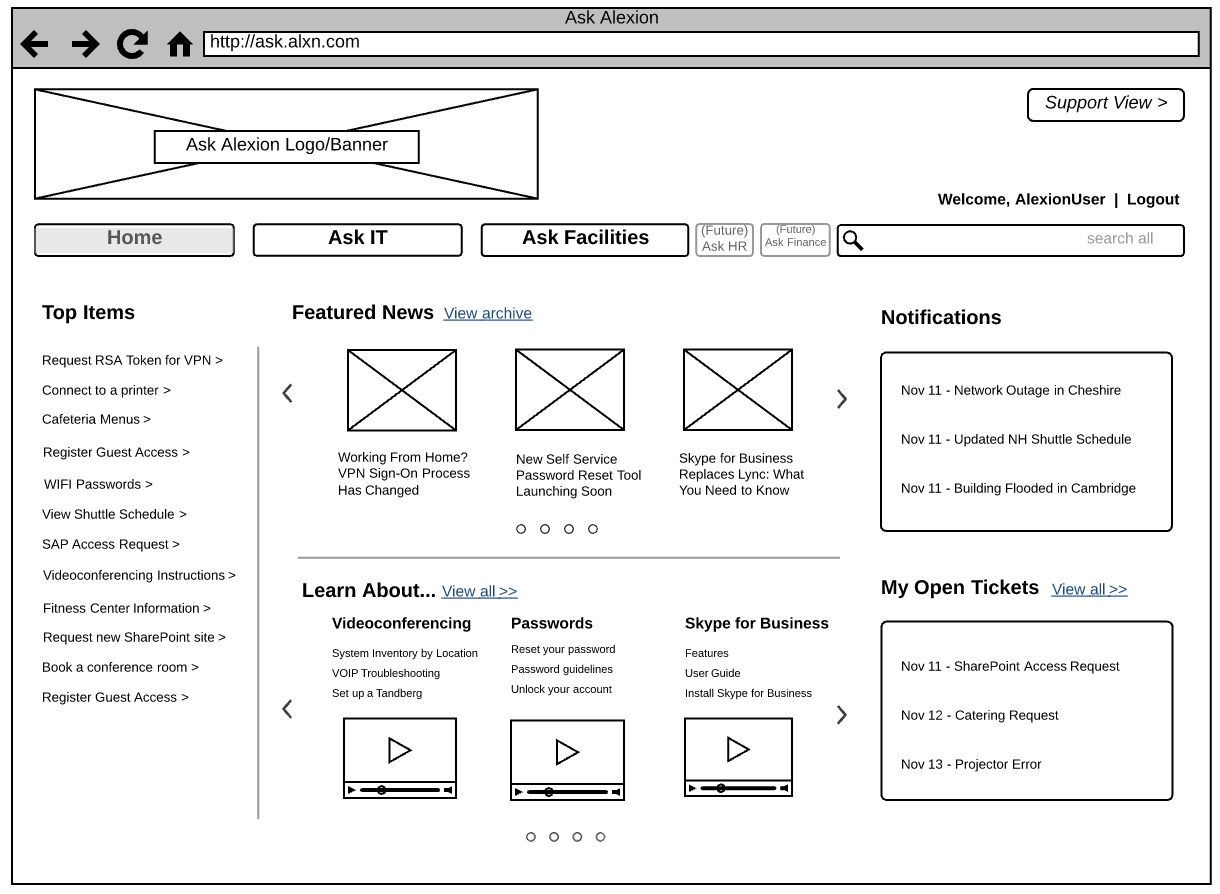Open the SharePoint Access Request ticket

coord(1010,666)
